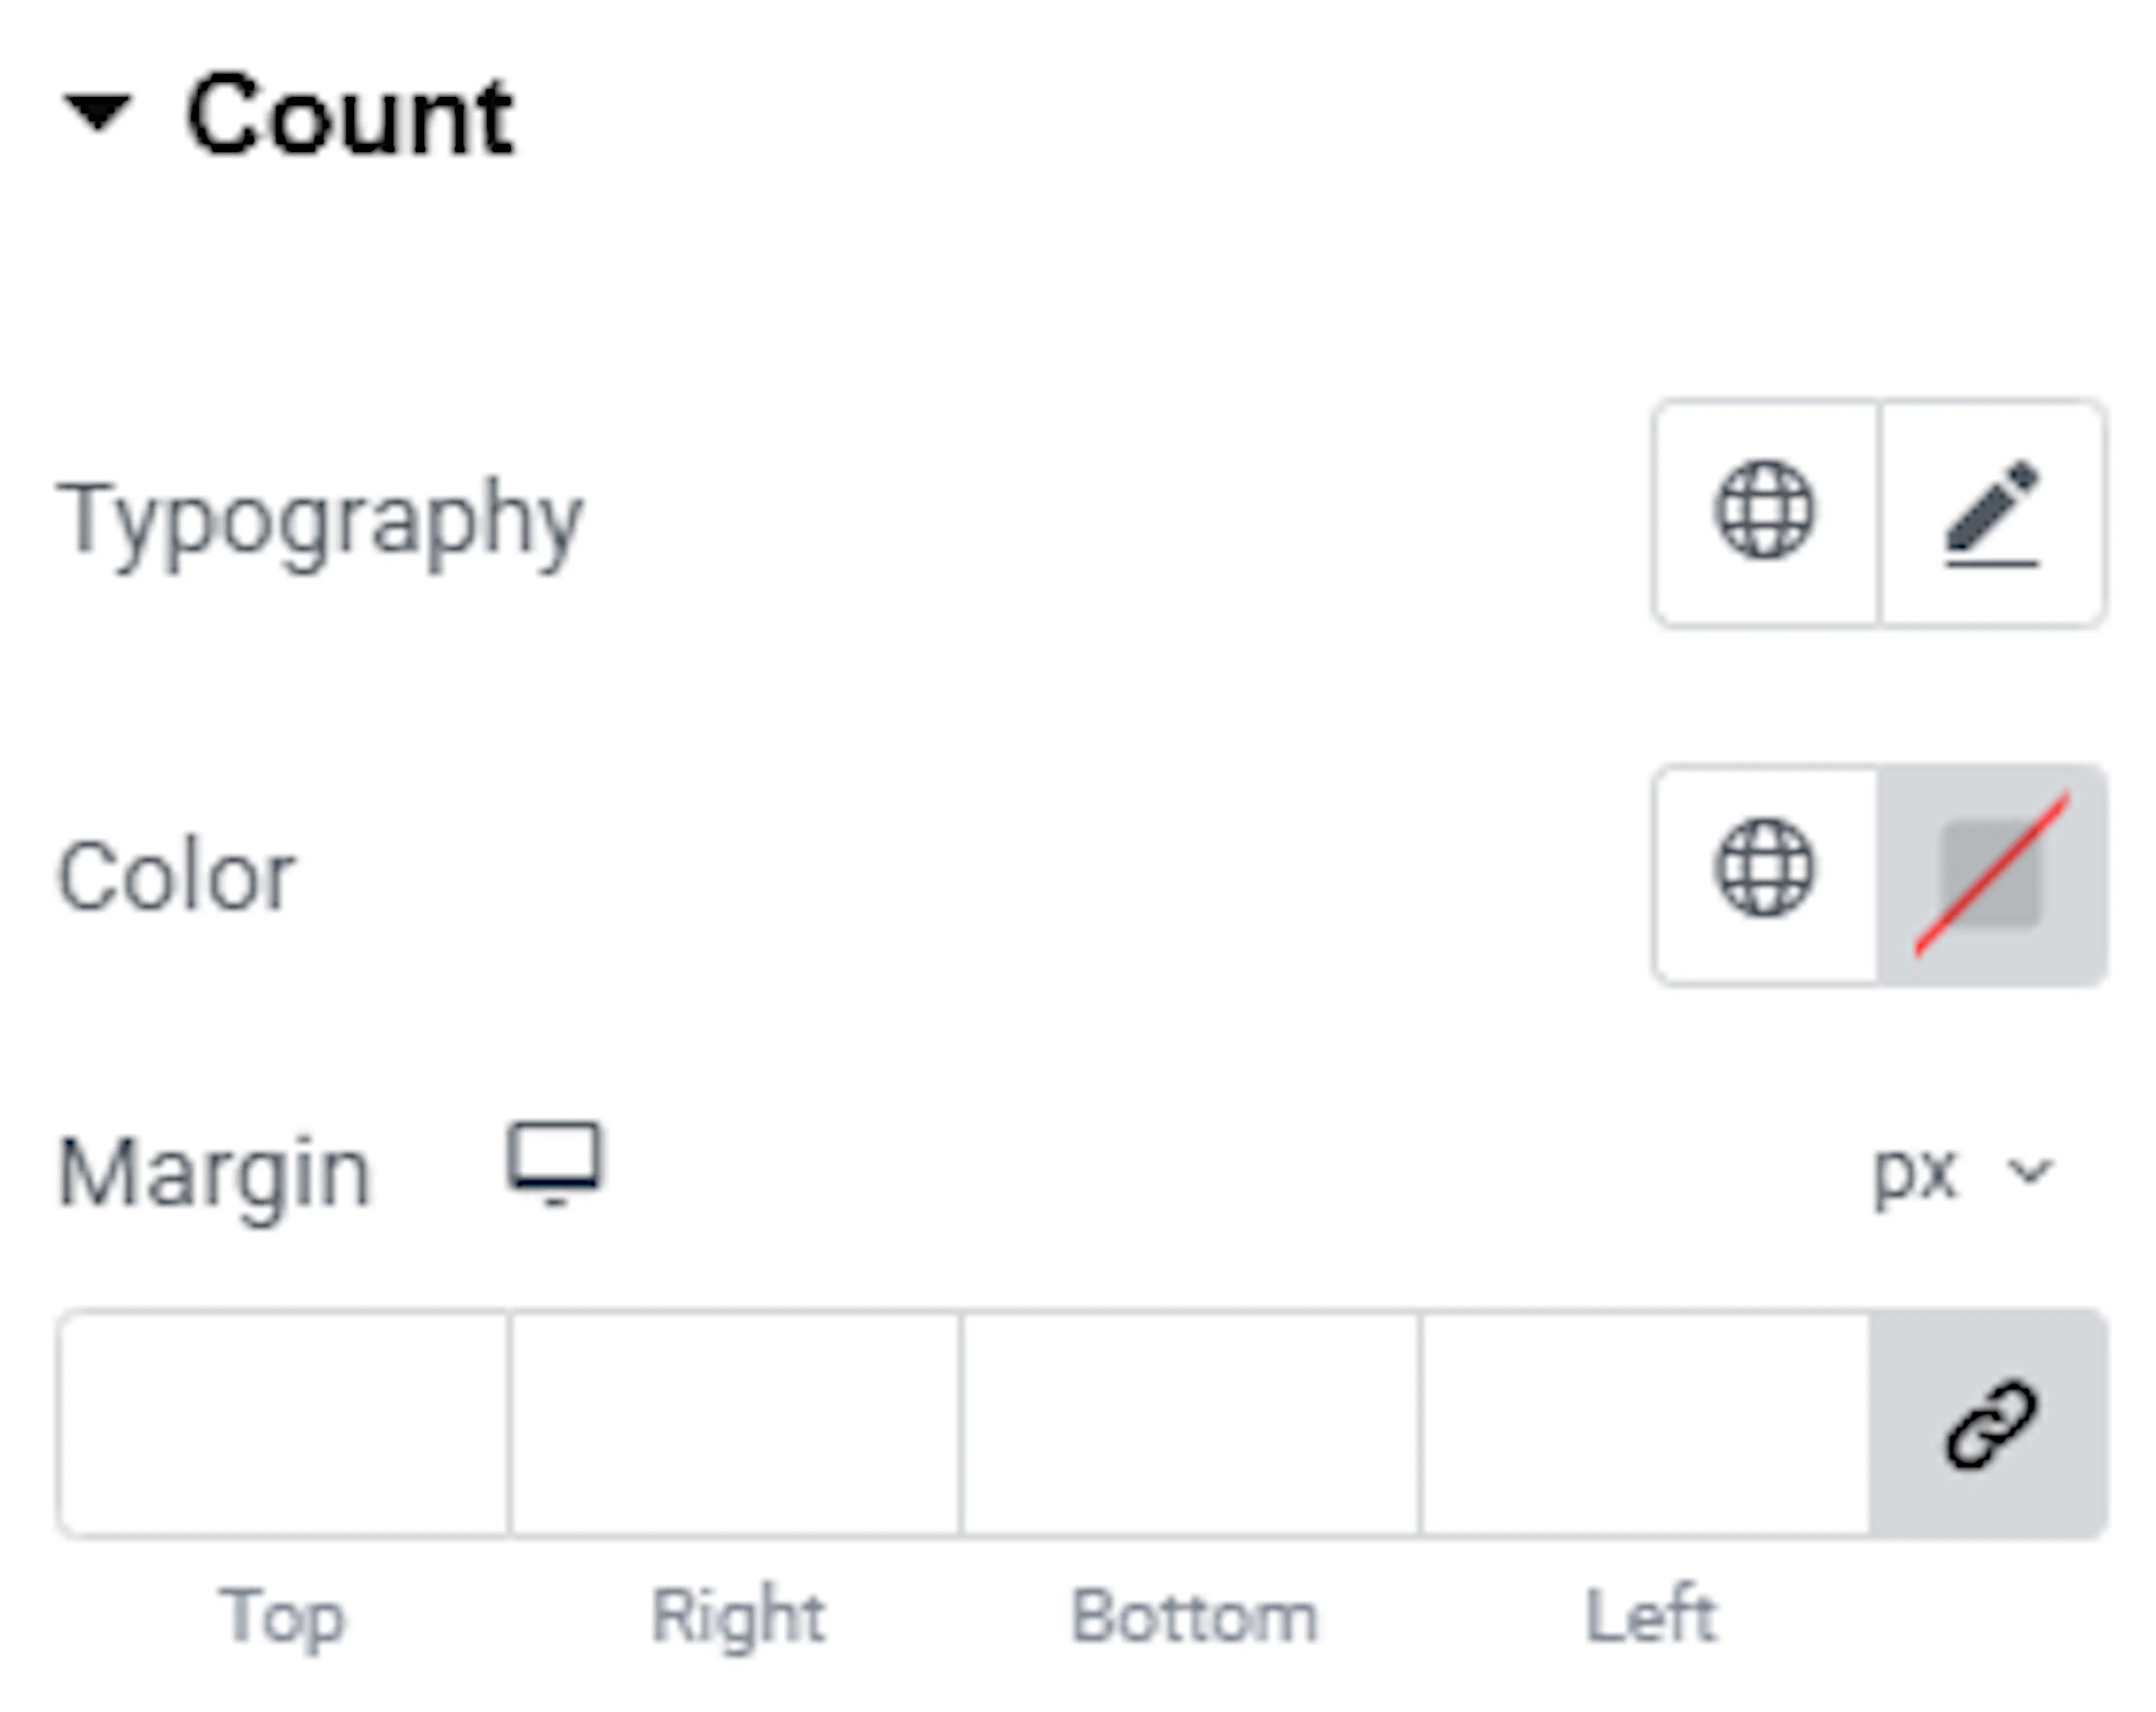
Task: Focus the Left margin input
Action: coord(1645,1423)
